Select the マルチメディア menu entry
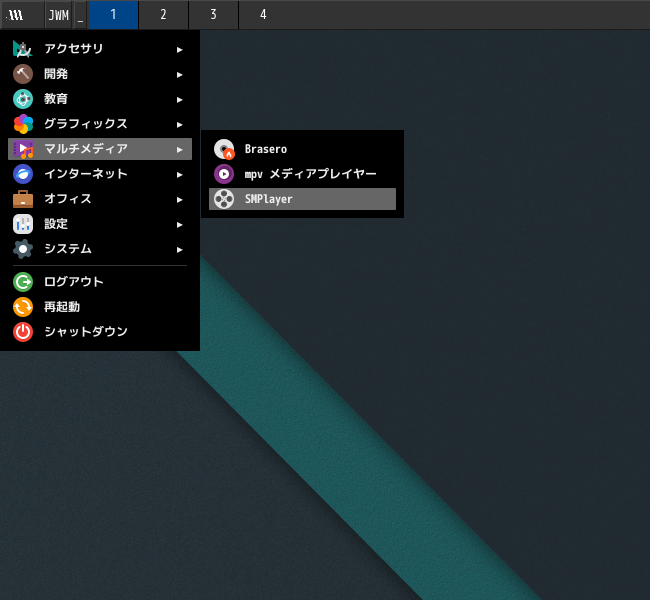The height and width of the screenshot is (600, 650). [100, 149]
